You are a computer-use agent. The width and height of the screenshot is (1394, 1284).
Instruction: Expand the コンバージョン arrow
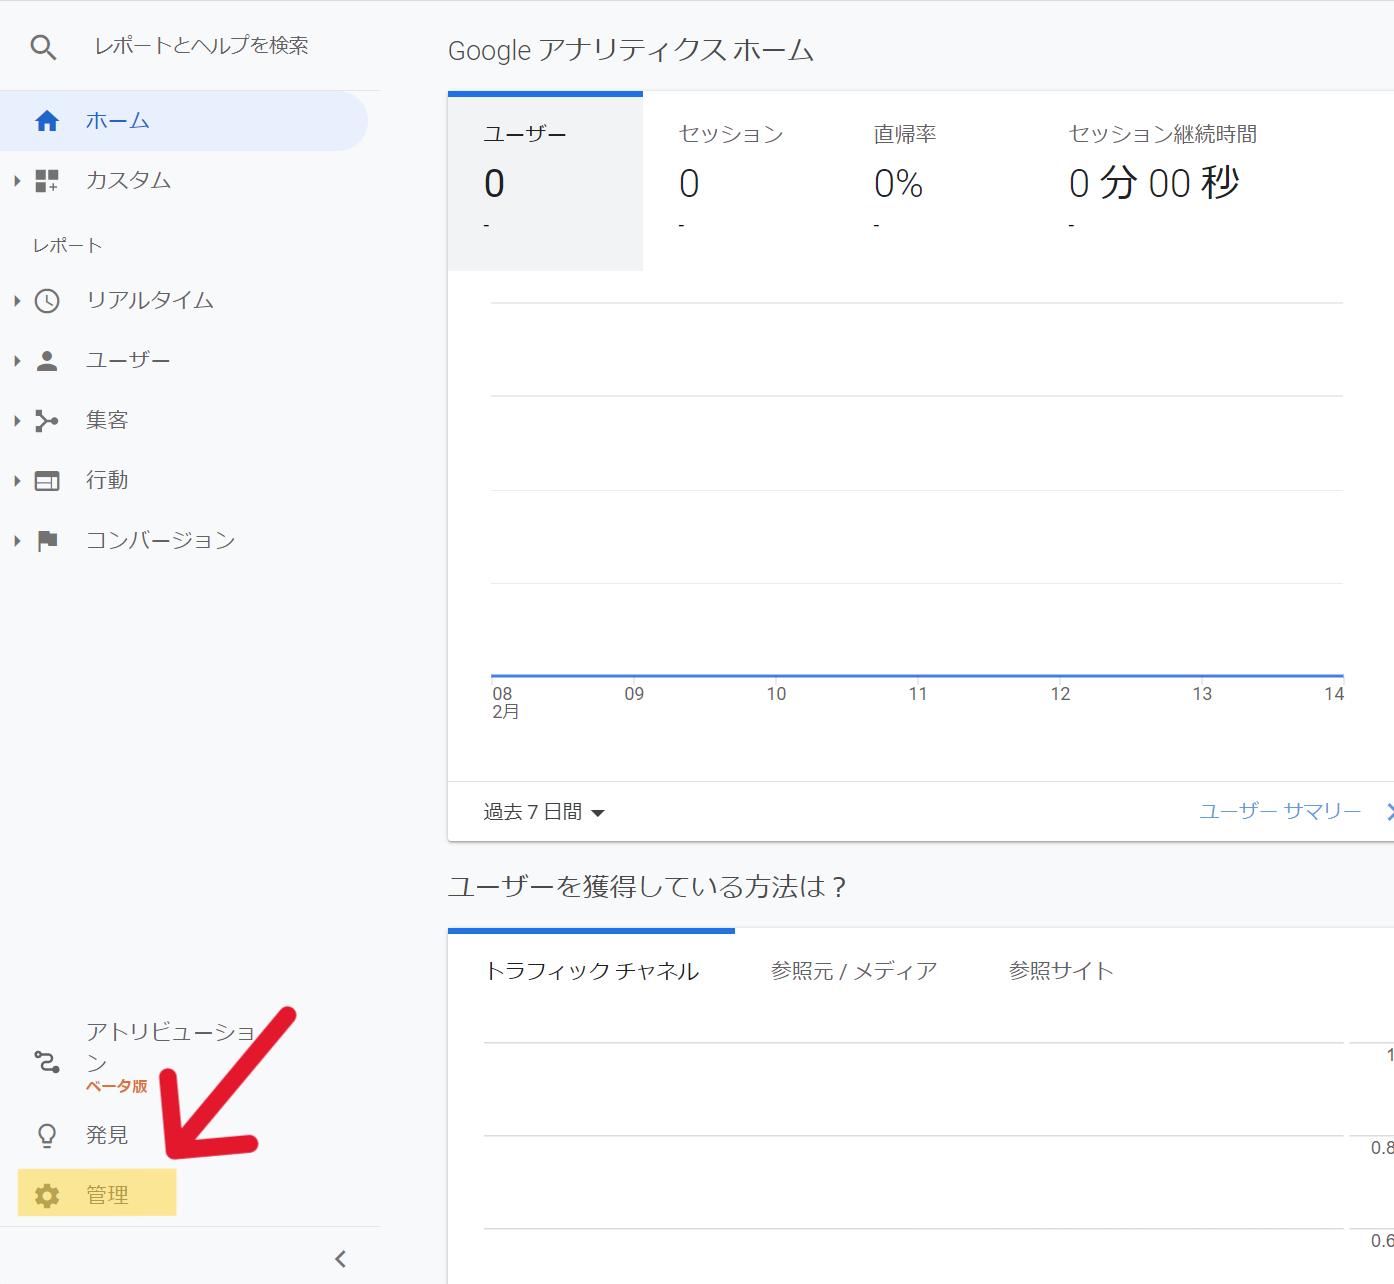coord(17,541)
